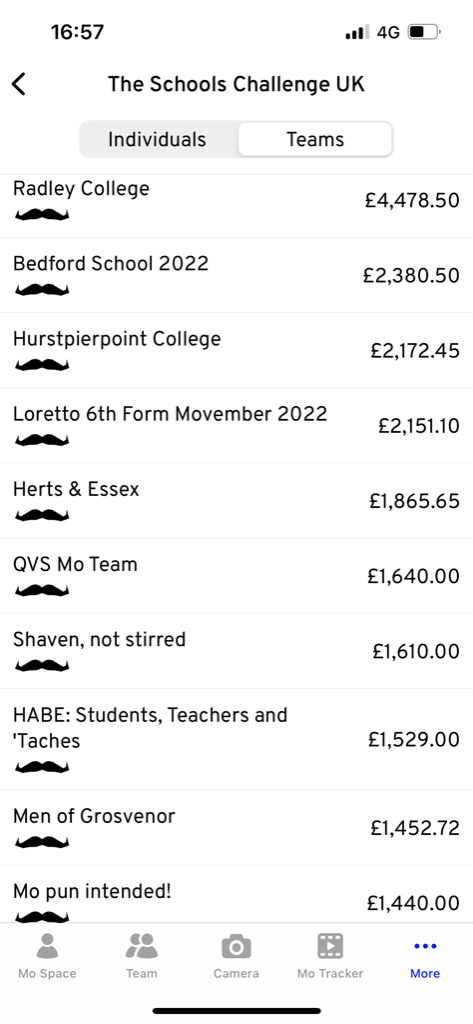Open Shaven, not stirred team
Viewport: 473px width, 1024px height.
point(236,651)
